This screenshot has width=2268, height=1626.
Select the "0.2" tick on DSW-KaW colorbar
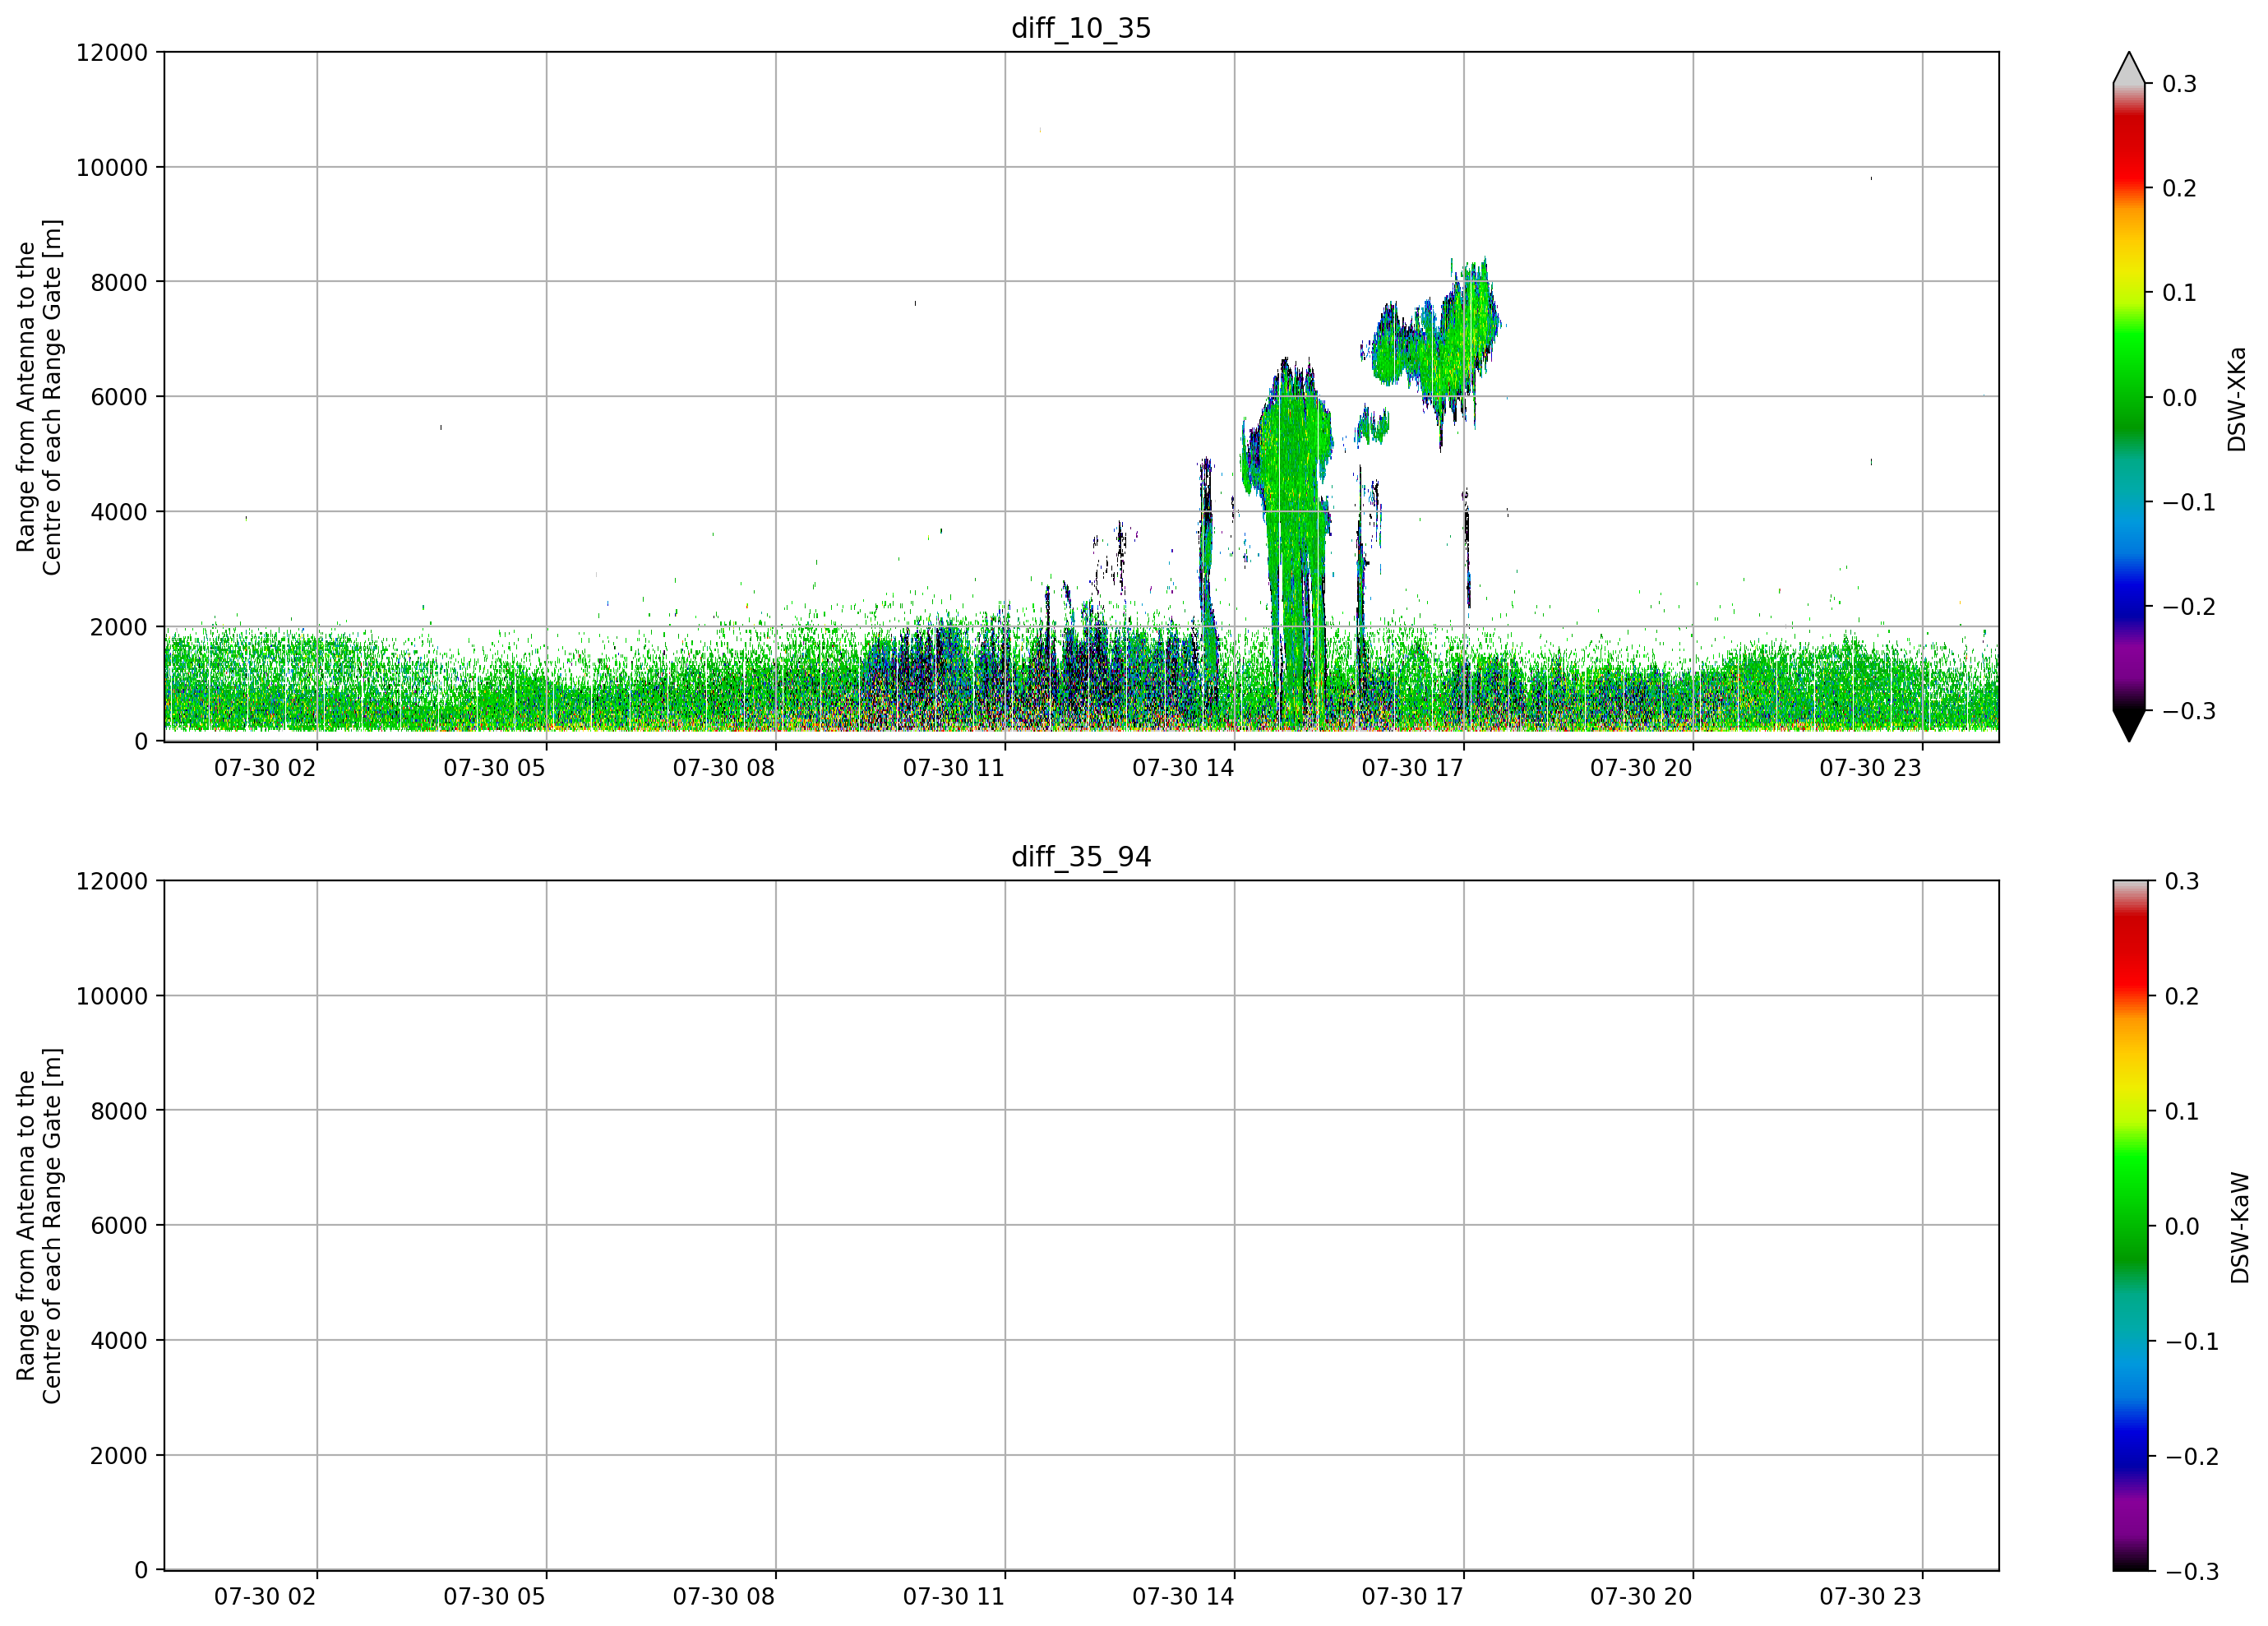(2182, 997)
